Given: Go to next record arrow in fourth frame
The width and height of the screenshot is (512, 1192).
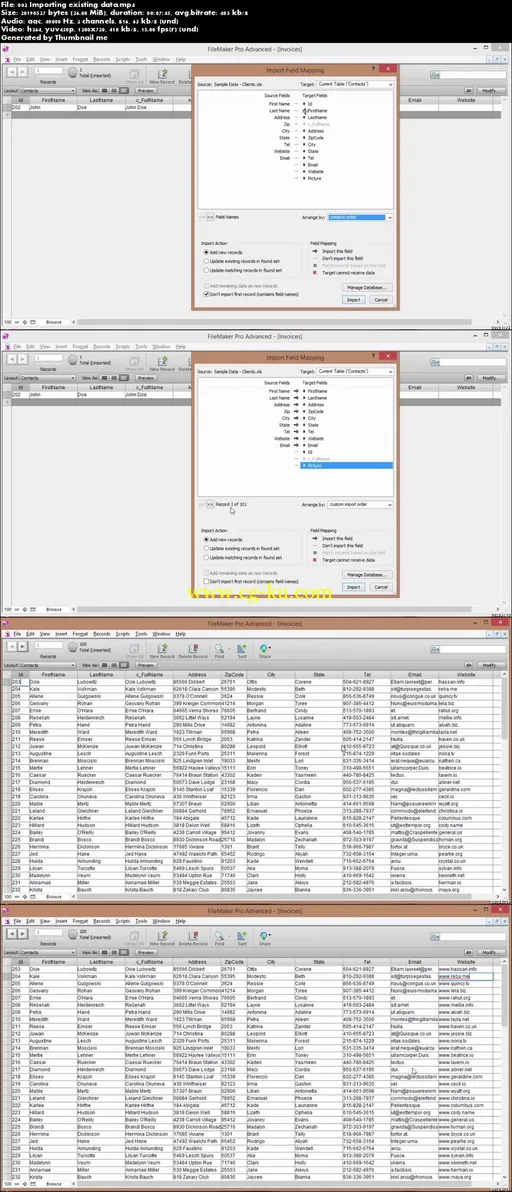Looking at the screenshot, I should click(x=22, y=933).
